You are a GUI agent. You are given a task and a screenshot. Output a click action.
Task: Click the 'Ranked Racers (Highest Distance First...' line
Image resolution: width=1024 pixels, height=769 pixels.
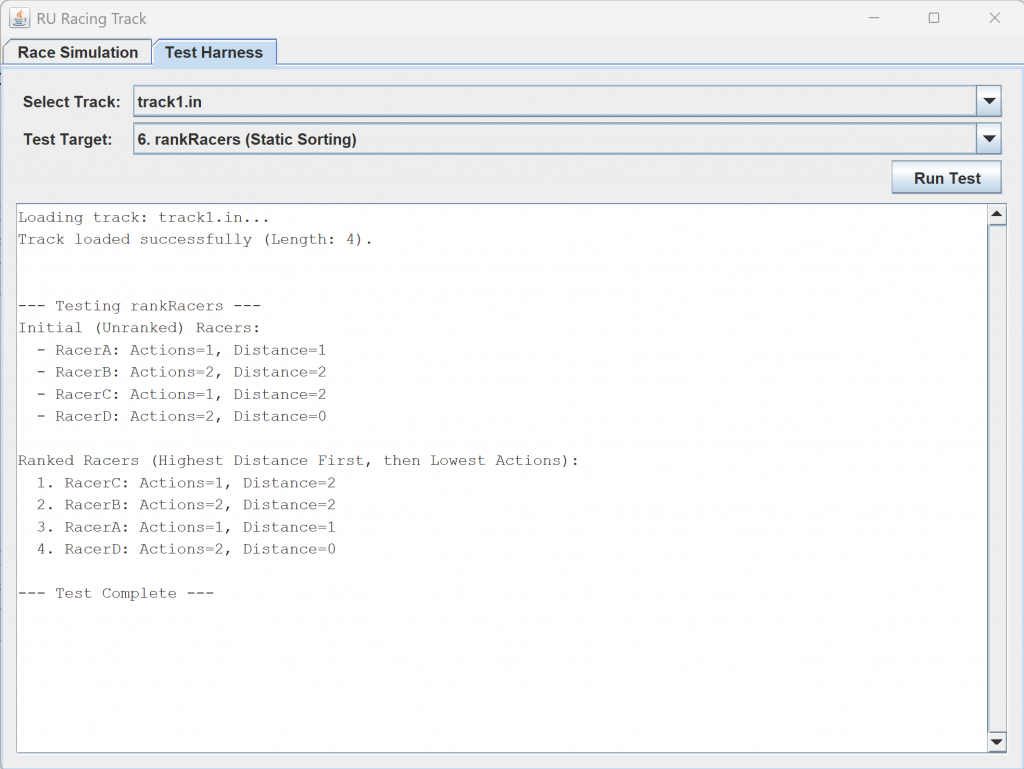298,461
